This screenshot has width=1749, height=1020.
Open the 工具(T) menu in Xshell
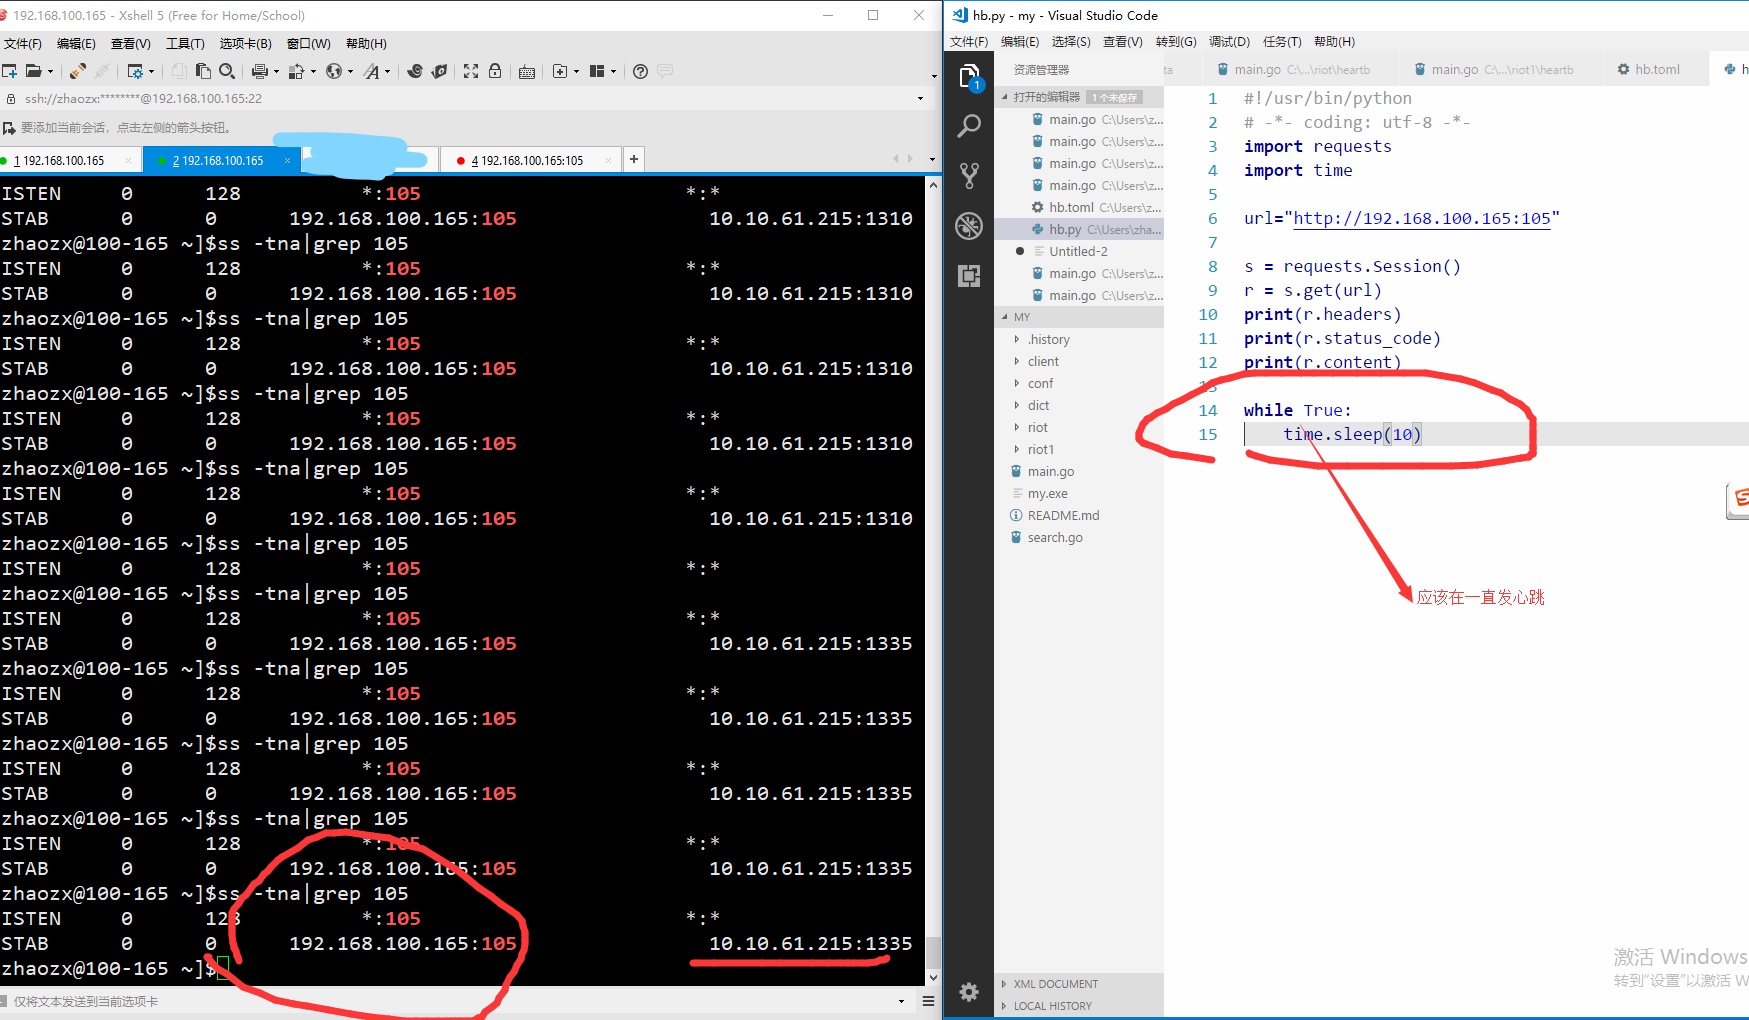(x=185, y=44)
